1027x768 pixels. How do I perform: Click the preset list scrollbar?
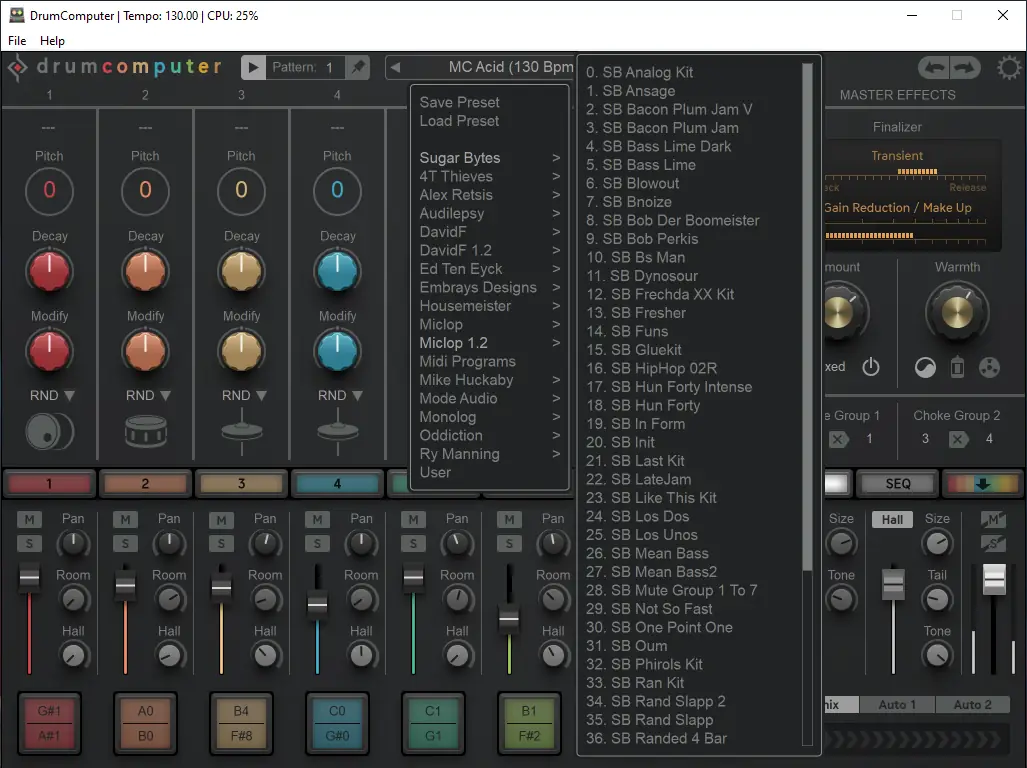coord(807,316)
